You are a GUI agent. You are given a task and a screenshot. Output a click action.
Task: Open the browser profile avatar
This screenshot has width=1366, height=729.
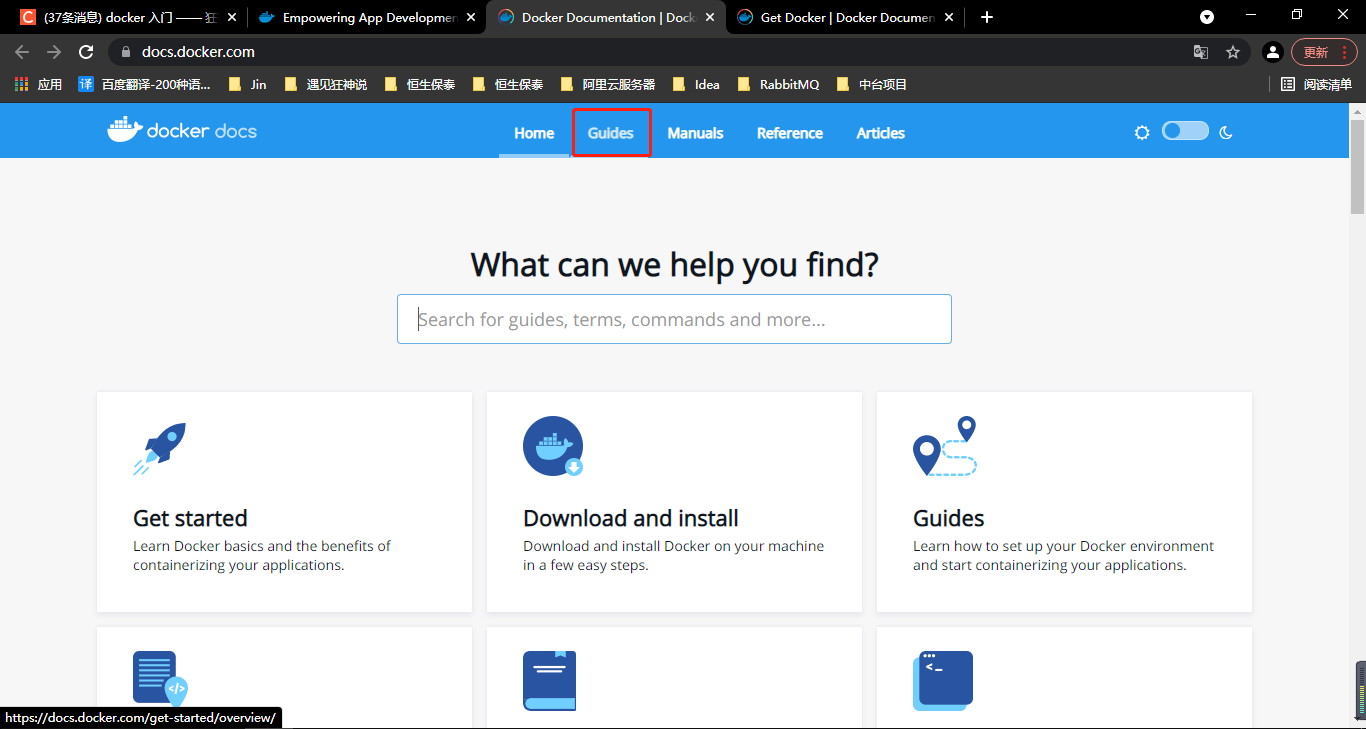[1272, 52]
